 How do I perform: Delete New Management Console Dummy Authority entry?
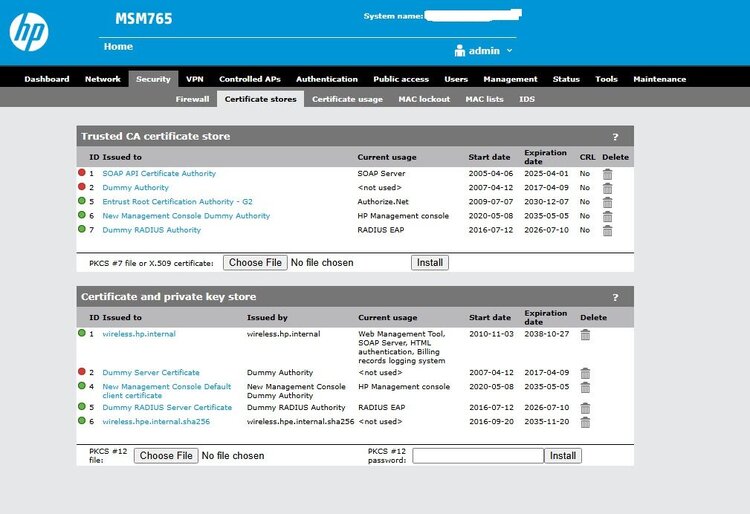(x=607, y=217)
